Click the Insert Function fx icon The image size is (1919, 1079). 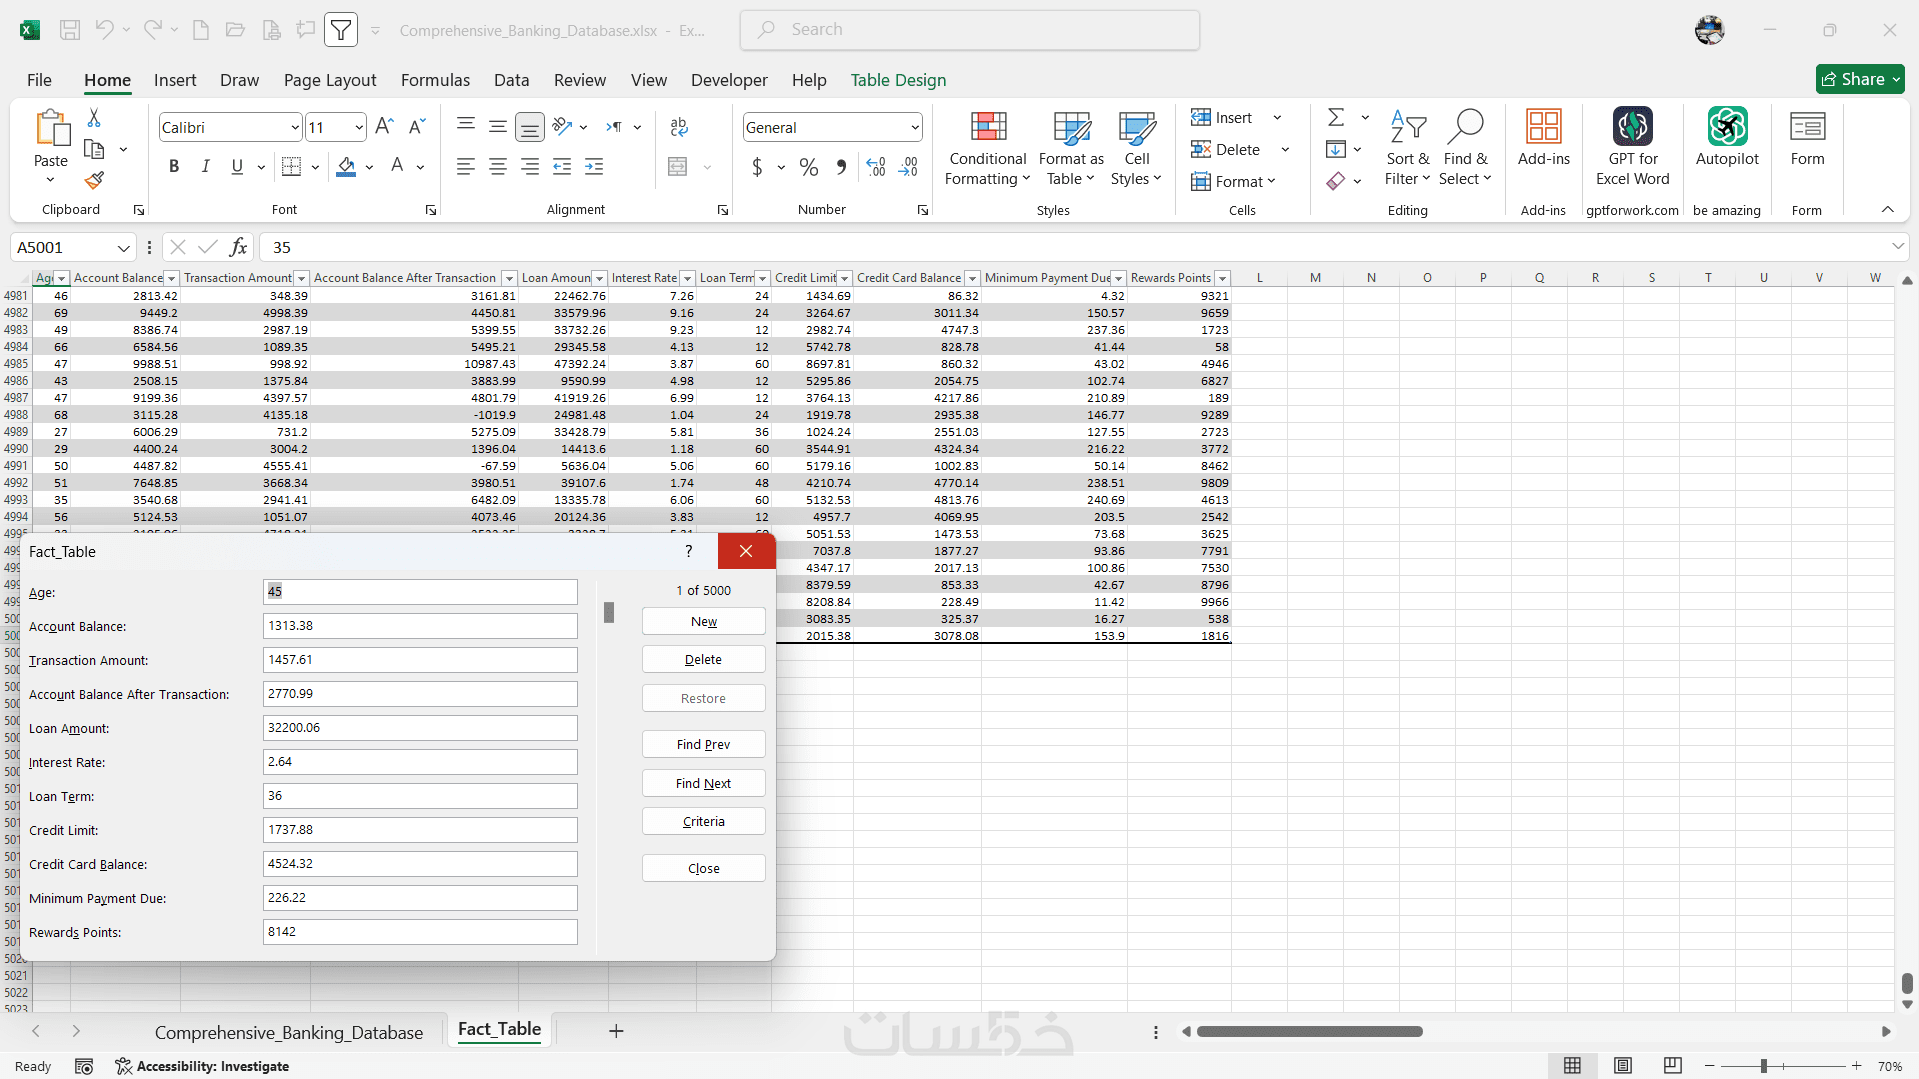pos(238,247)
